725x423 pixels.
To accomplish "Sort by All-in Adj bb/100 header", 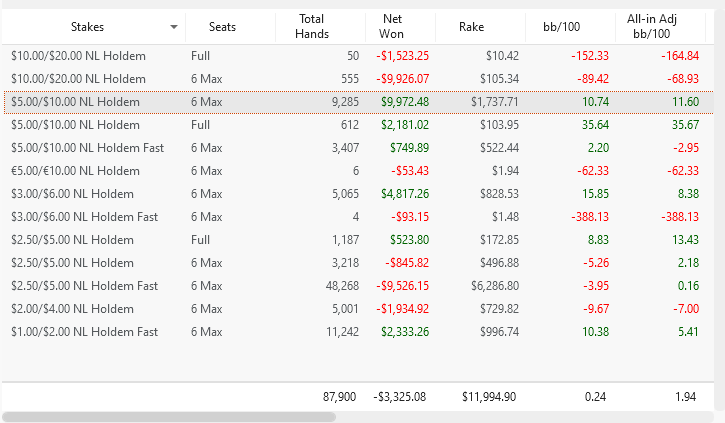I will click(661, 27).
